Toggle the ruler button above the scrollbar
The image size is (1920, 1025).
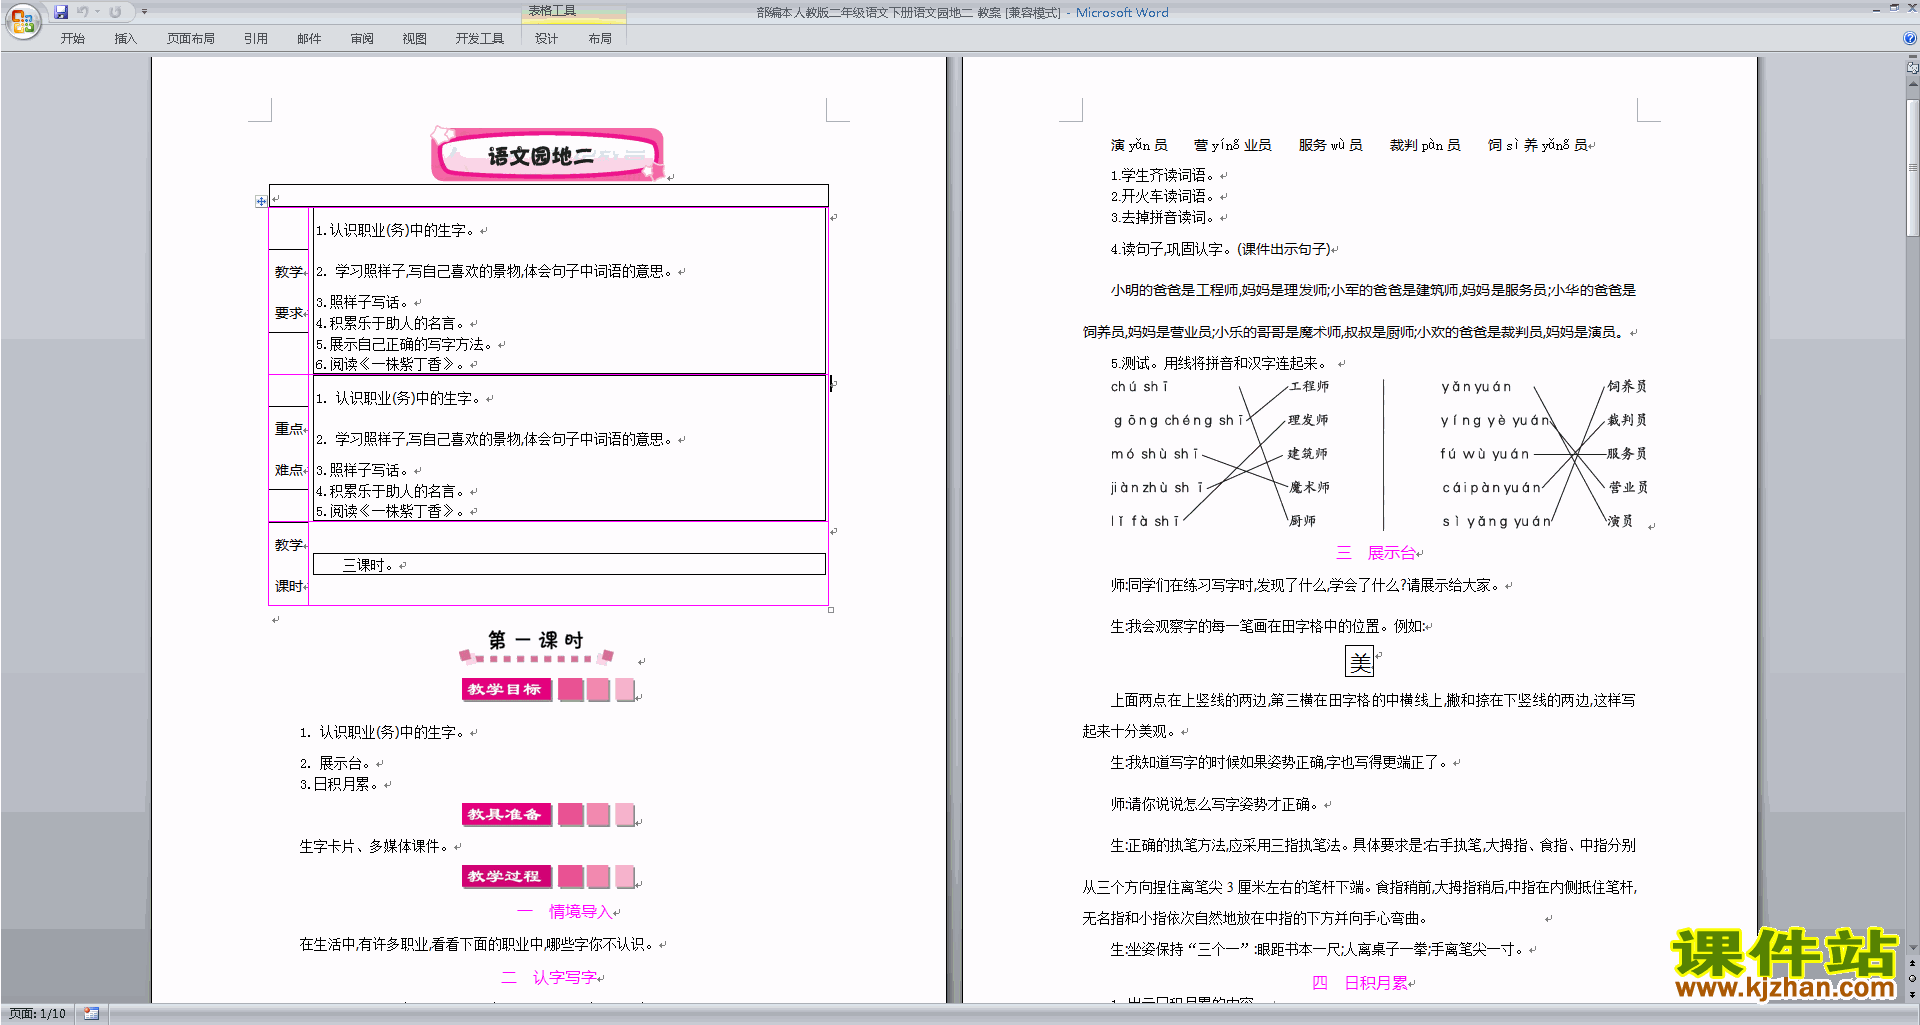point(1912,67)
